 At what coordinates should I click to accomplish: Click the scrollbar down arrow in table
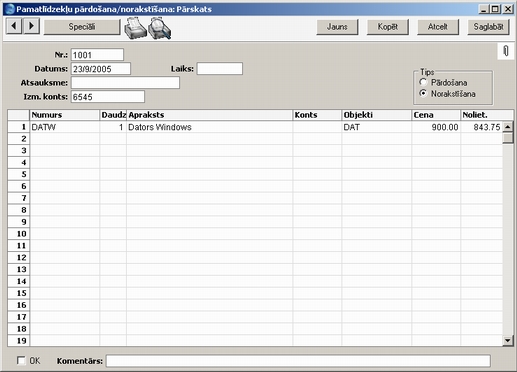[x=508, y=340]
